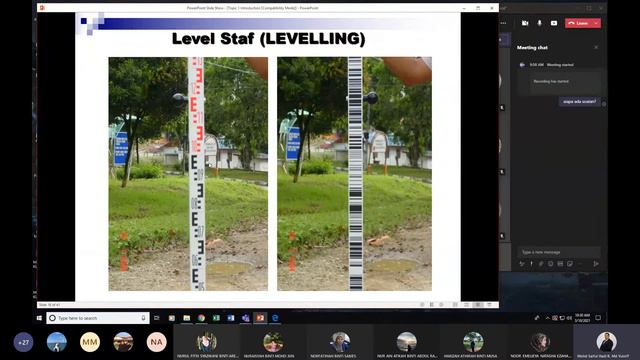This screenshot has width=640, height=360.
Task: Open Microsoft Edge from the taskbar
Action: (275, 318)
